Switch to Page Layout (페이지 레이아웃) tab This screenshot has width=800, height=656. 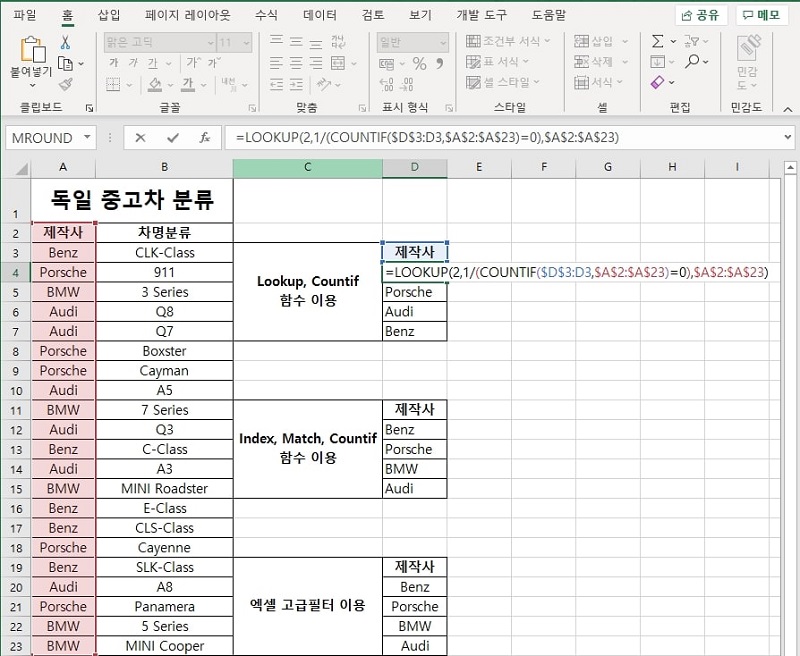[x=188, y=15]
